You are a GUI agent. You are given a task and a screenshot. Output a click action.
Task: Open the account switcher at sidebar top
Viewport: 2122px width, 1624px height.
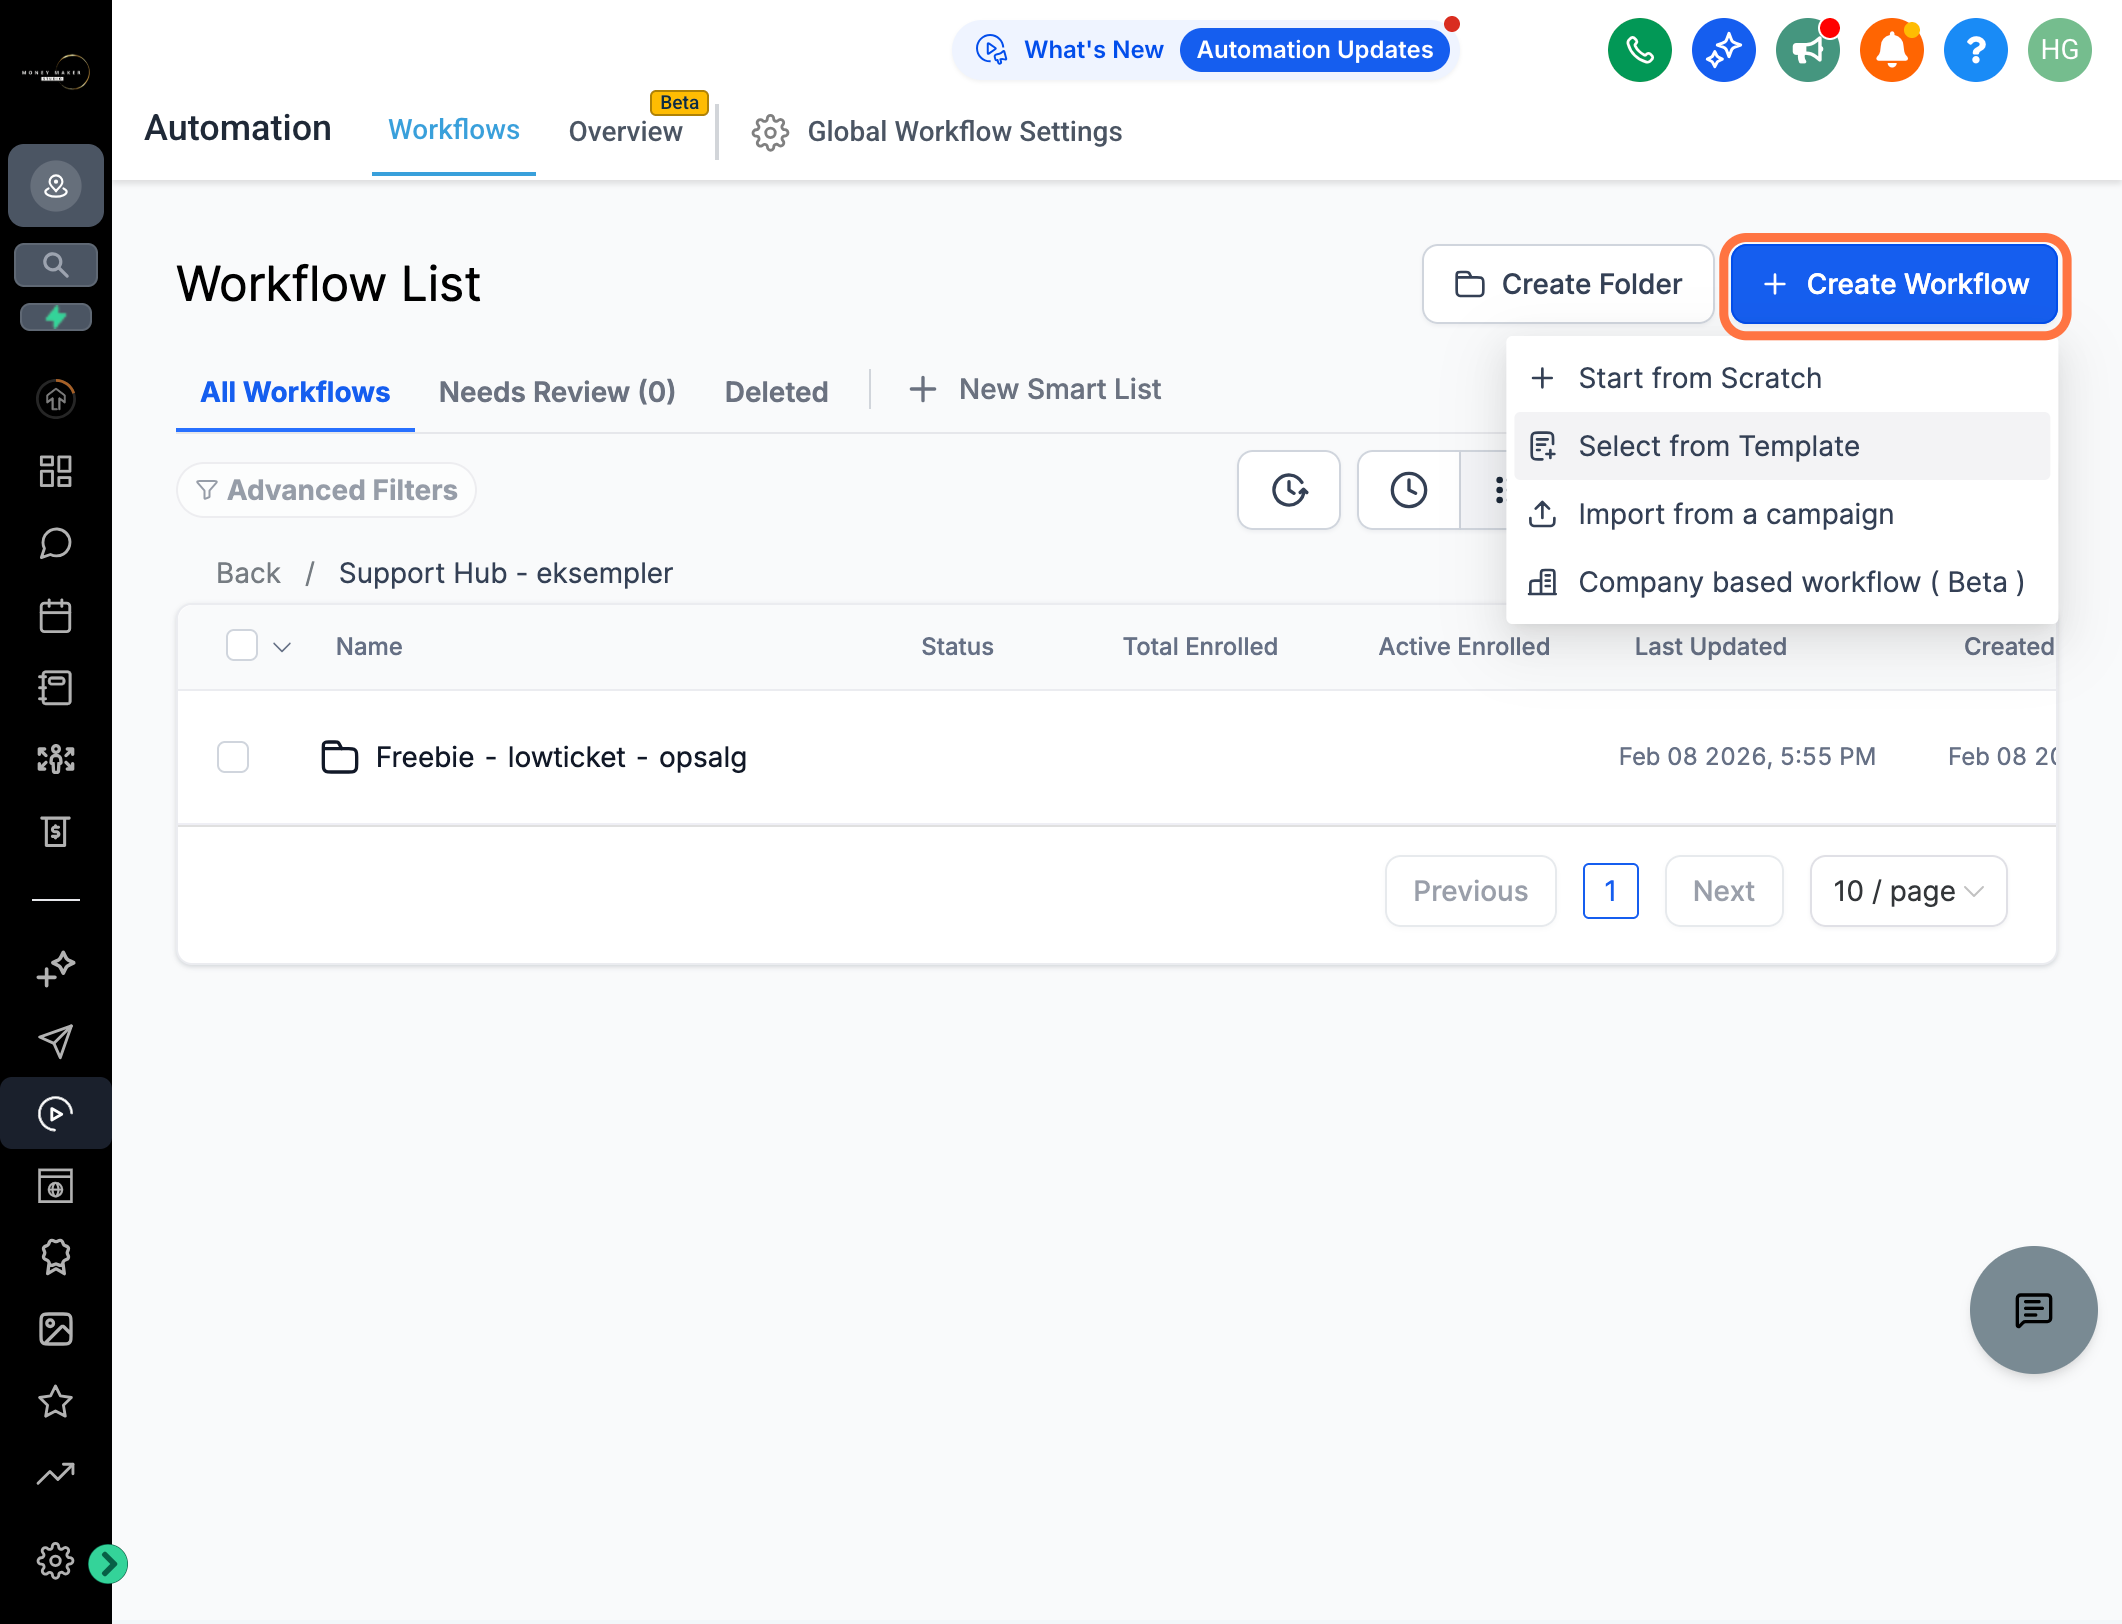[56, 185]
